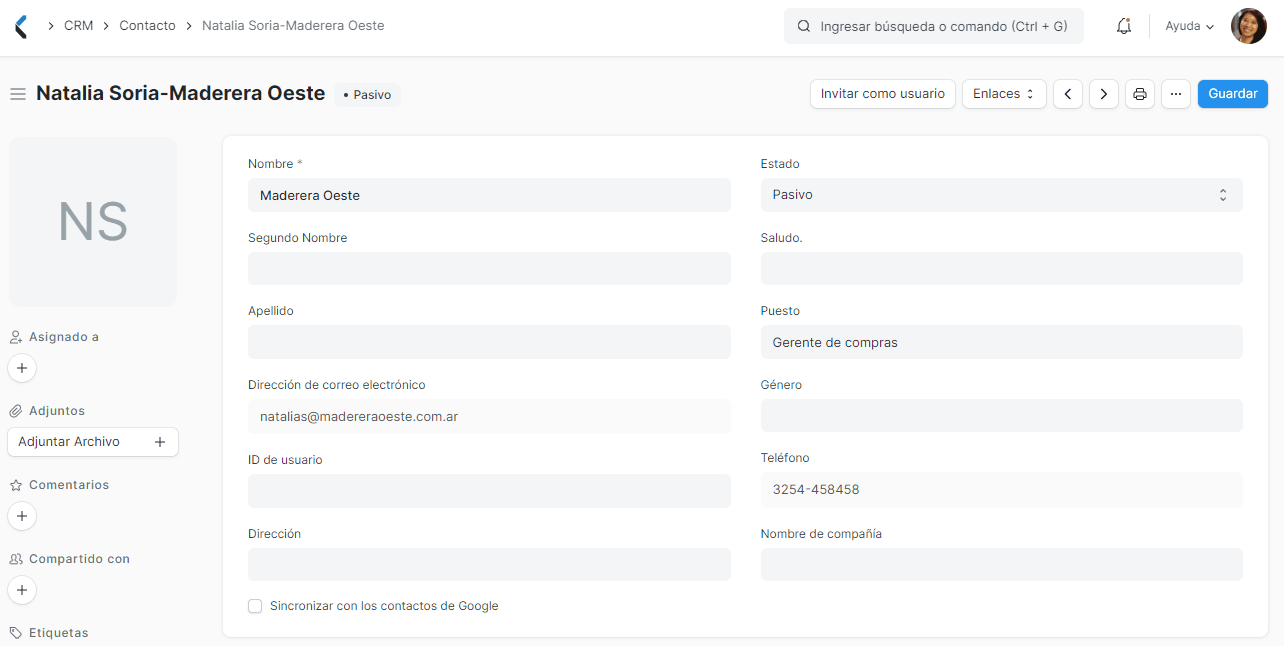The width and height of the screenshot is (1284, 646).
Task: Click the email natalias@madereraoeste.com.ar
Action: point(359,417)
